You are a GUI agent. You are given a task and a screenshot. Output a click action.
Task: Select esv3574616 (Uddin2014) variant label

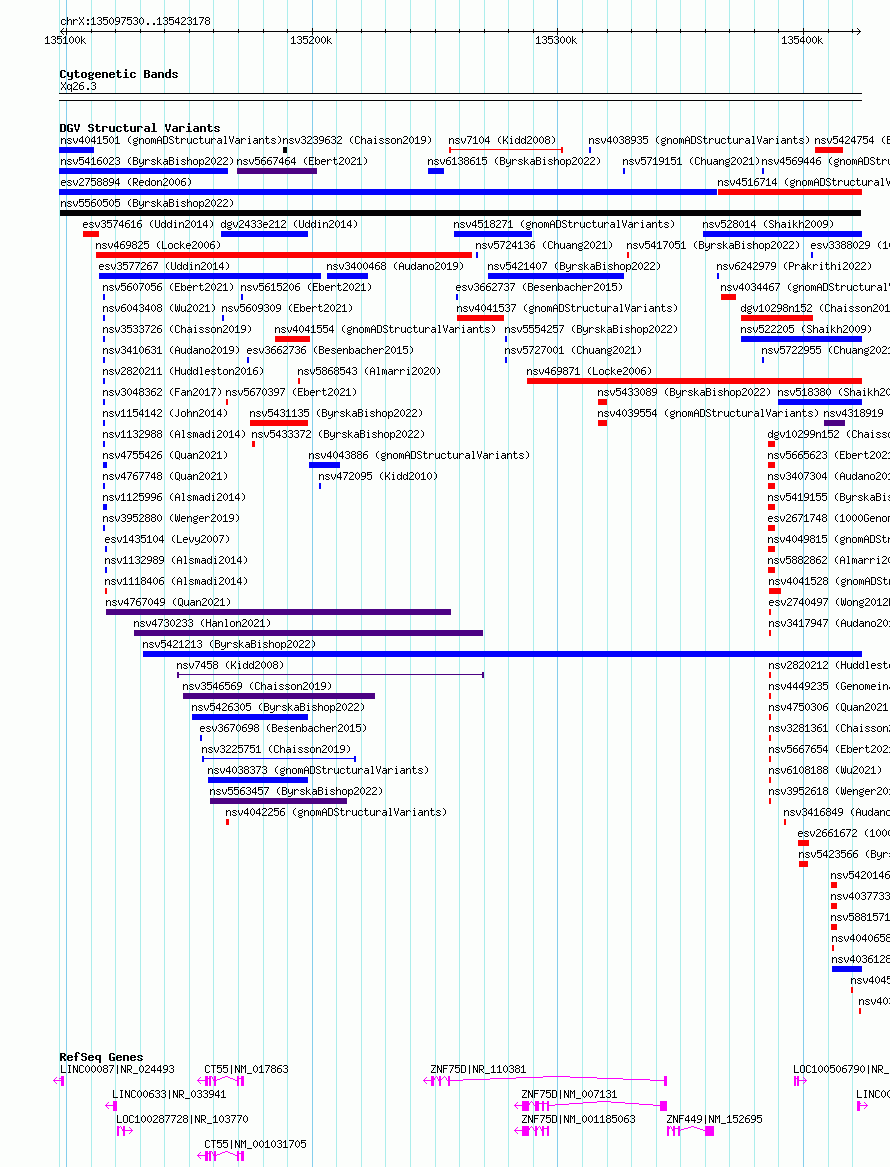(148, 225)
